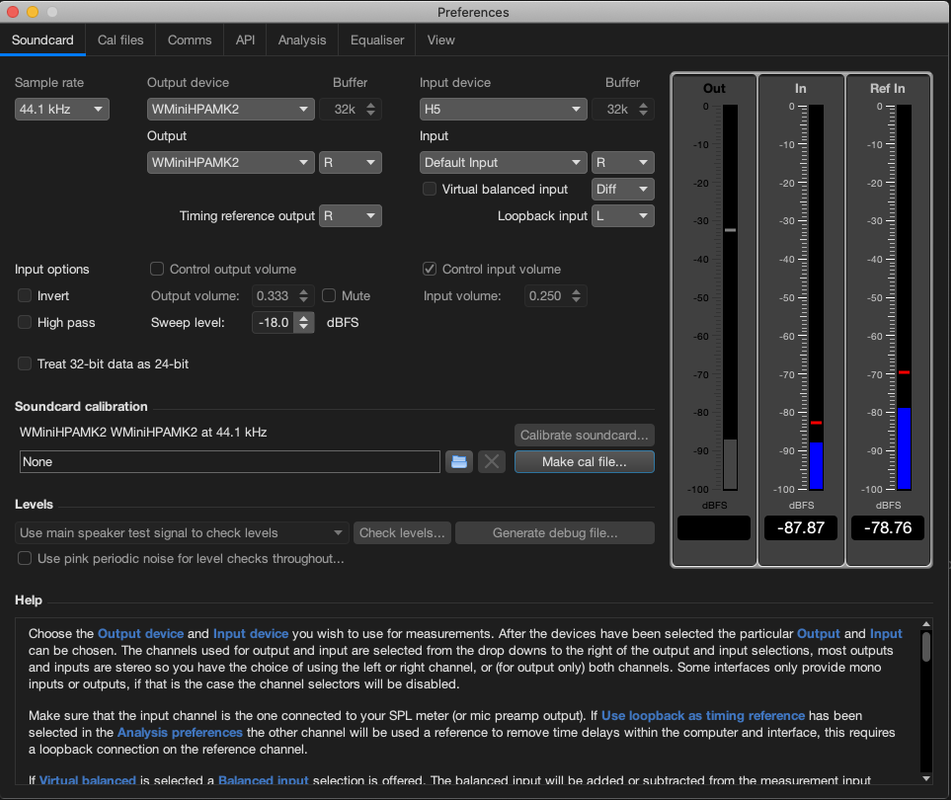Click the Ref In level readout -78.76
The image size is (951, 800).
click(888, 528)
